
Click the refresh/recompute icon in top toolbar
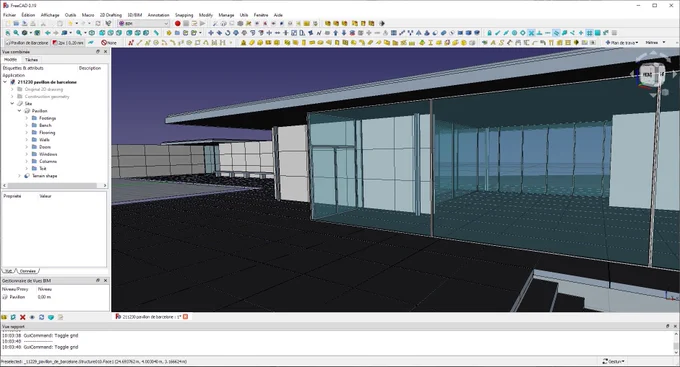coord(98,23)
